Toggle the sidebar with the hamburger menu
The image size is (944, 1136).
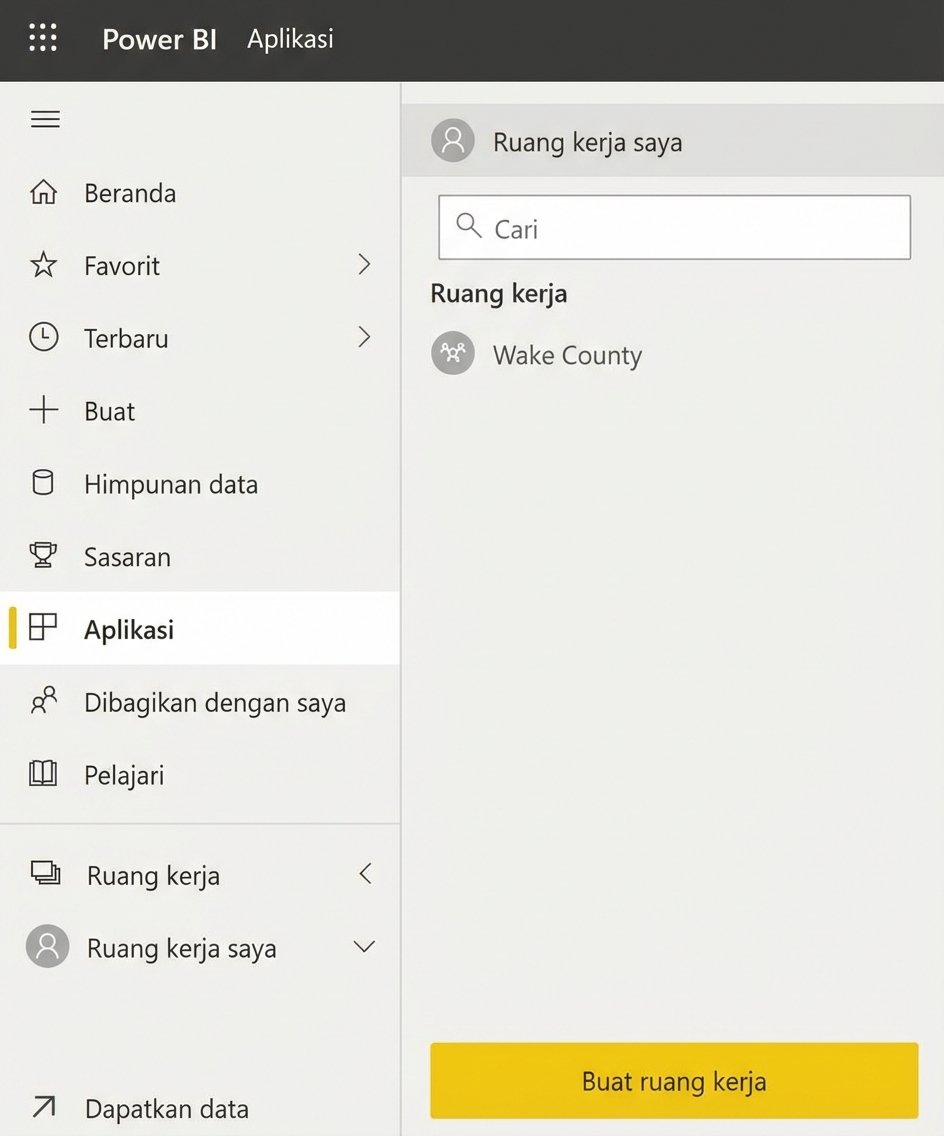click(44, 118)
